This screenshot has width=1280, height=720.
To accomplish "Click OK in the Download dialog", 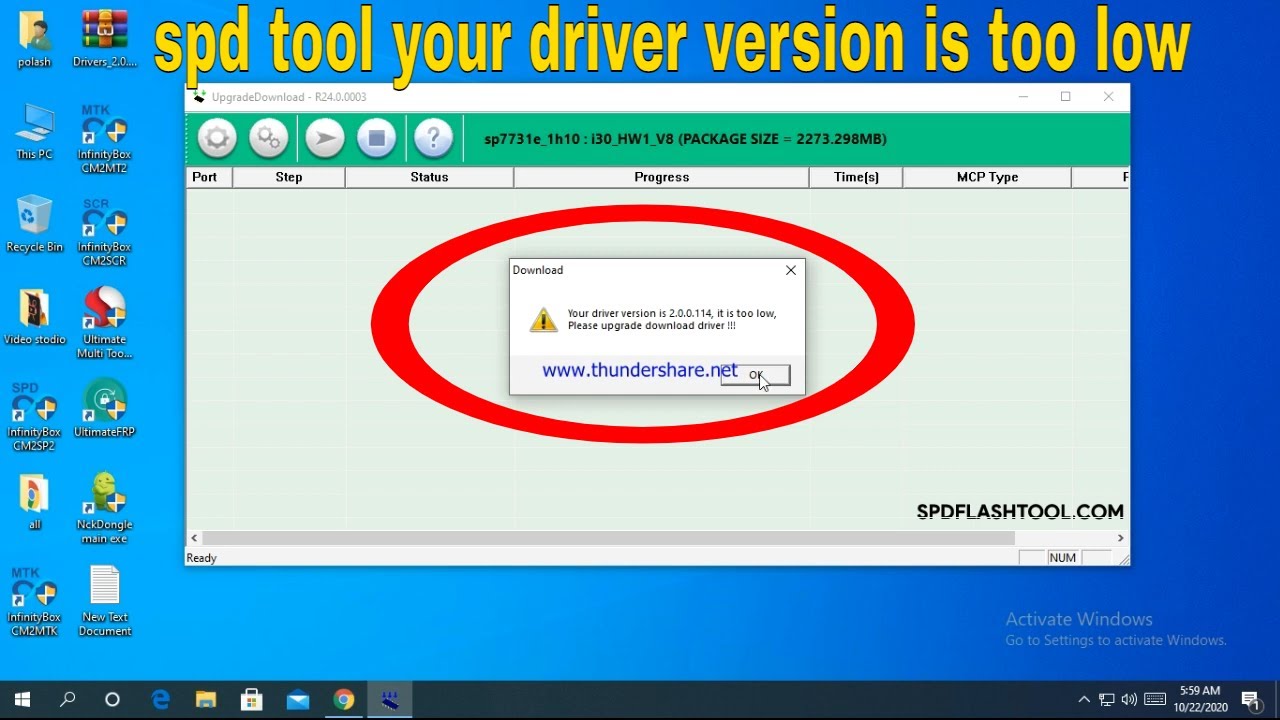I will tap(755, 375).
